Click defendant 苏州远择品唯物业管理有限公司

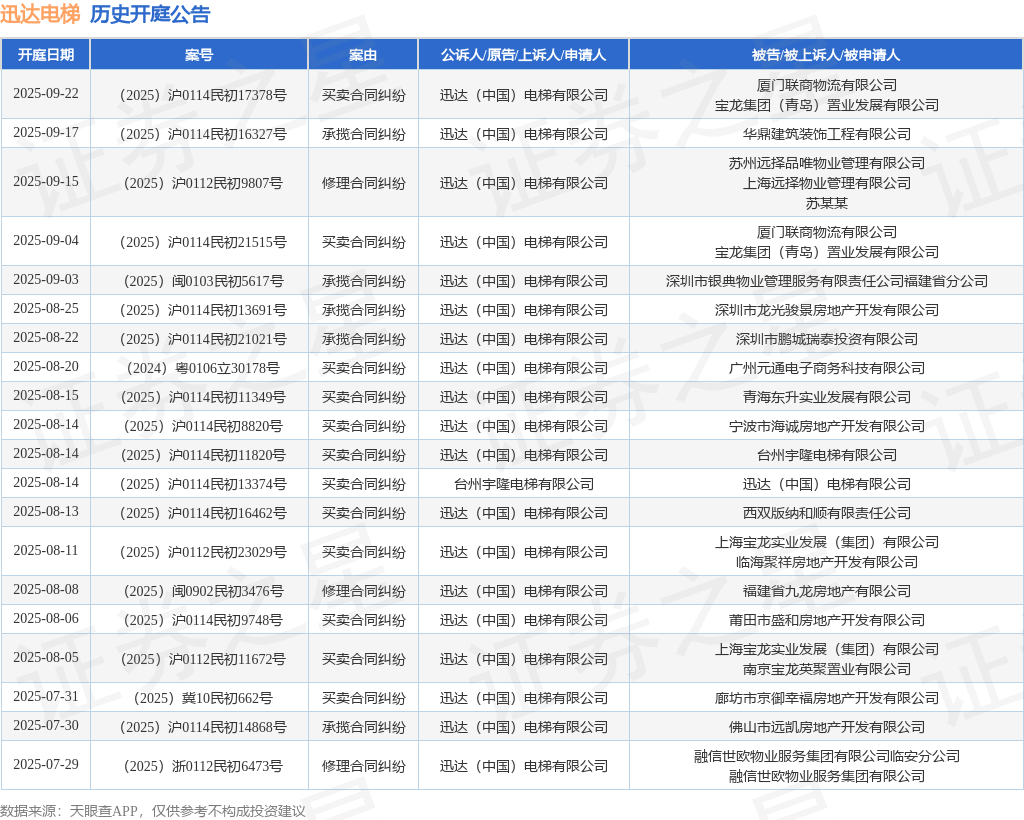pyautogui.click(x=827, y=163)
